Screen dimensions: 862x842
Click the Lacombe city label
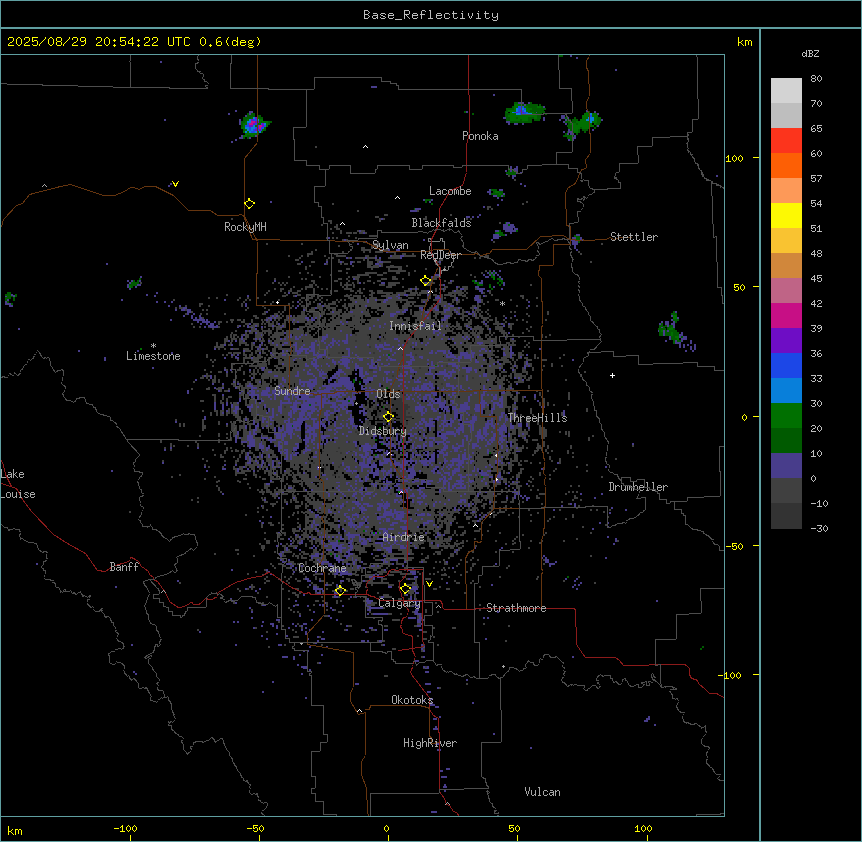pos(450,191)
